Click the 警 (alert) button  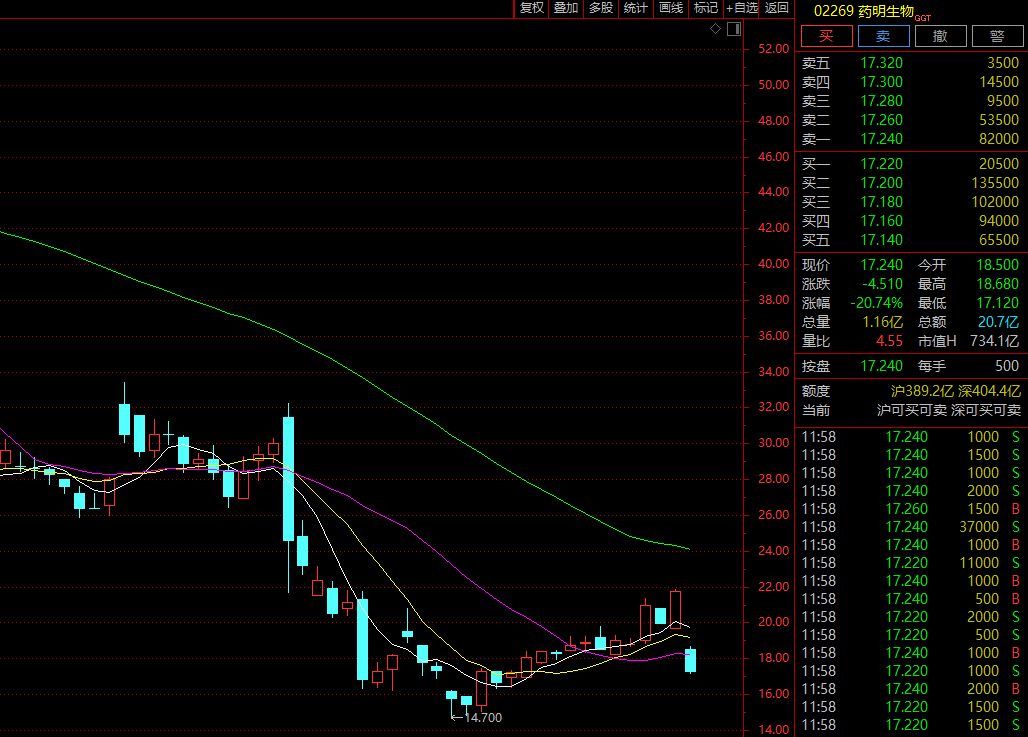point(996,36)
